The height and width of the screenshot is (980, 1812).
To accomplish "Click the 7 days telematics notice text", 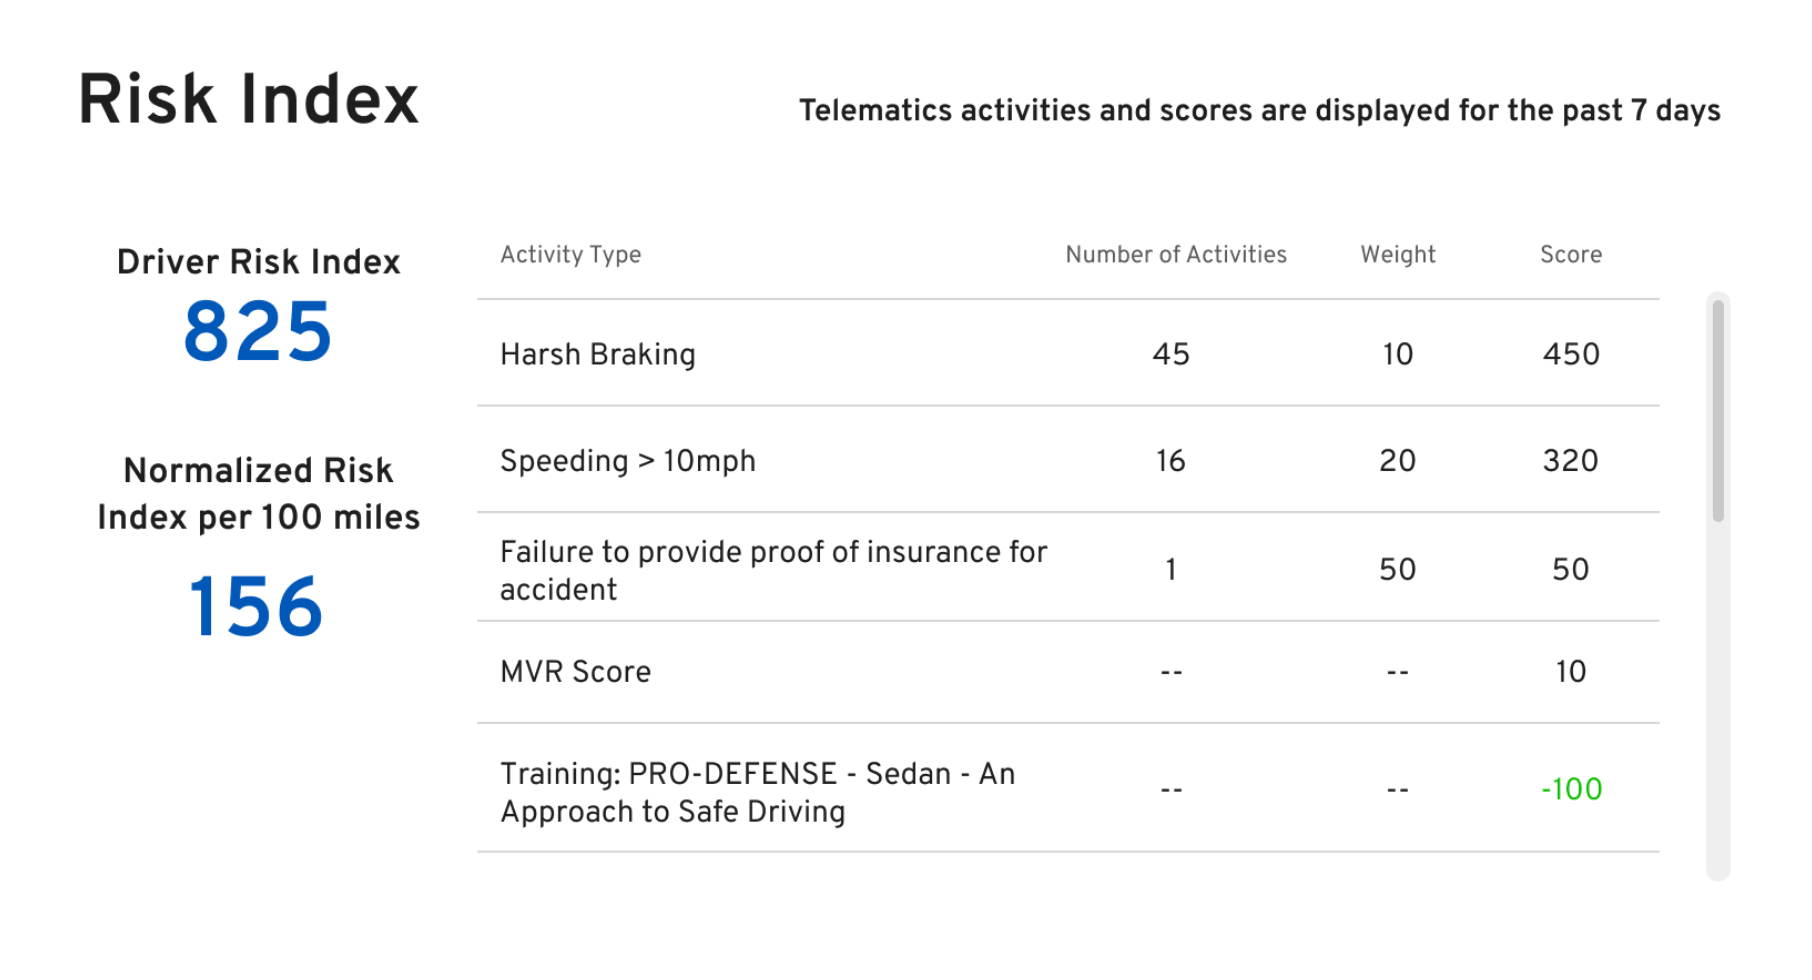I will (1258, 111).
